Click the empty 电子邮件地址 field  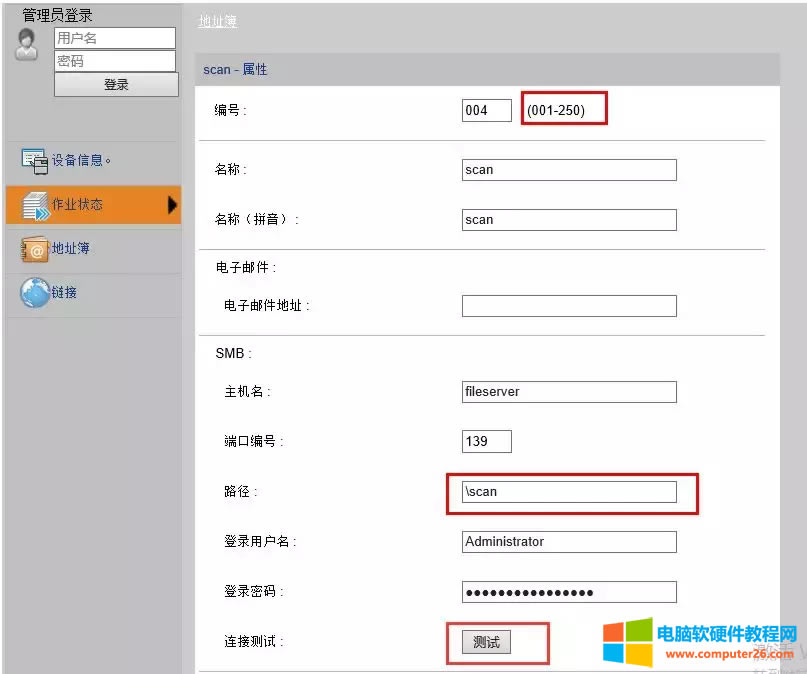[x=568, y=306]
